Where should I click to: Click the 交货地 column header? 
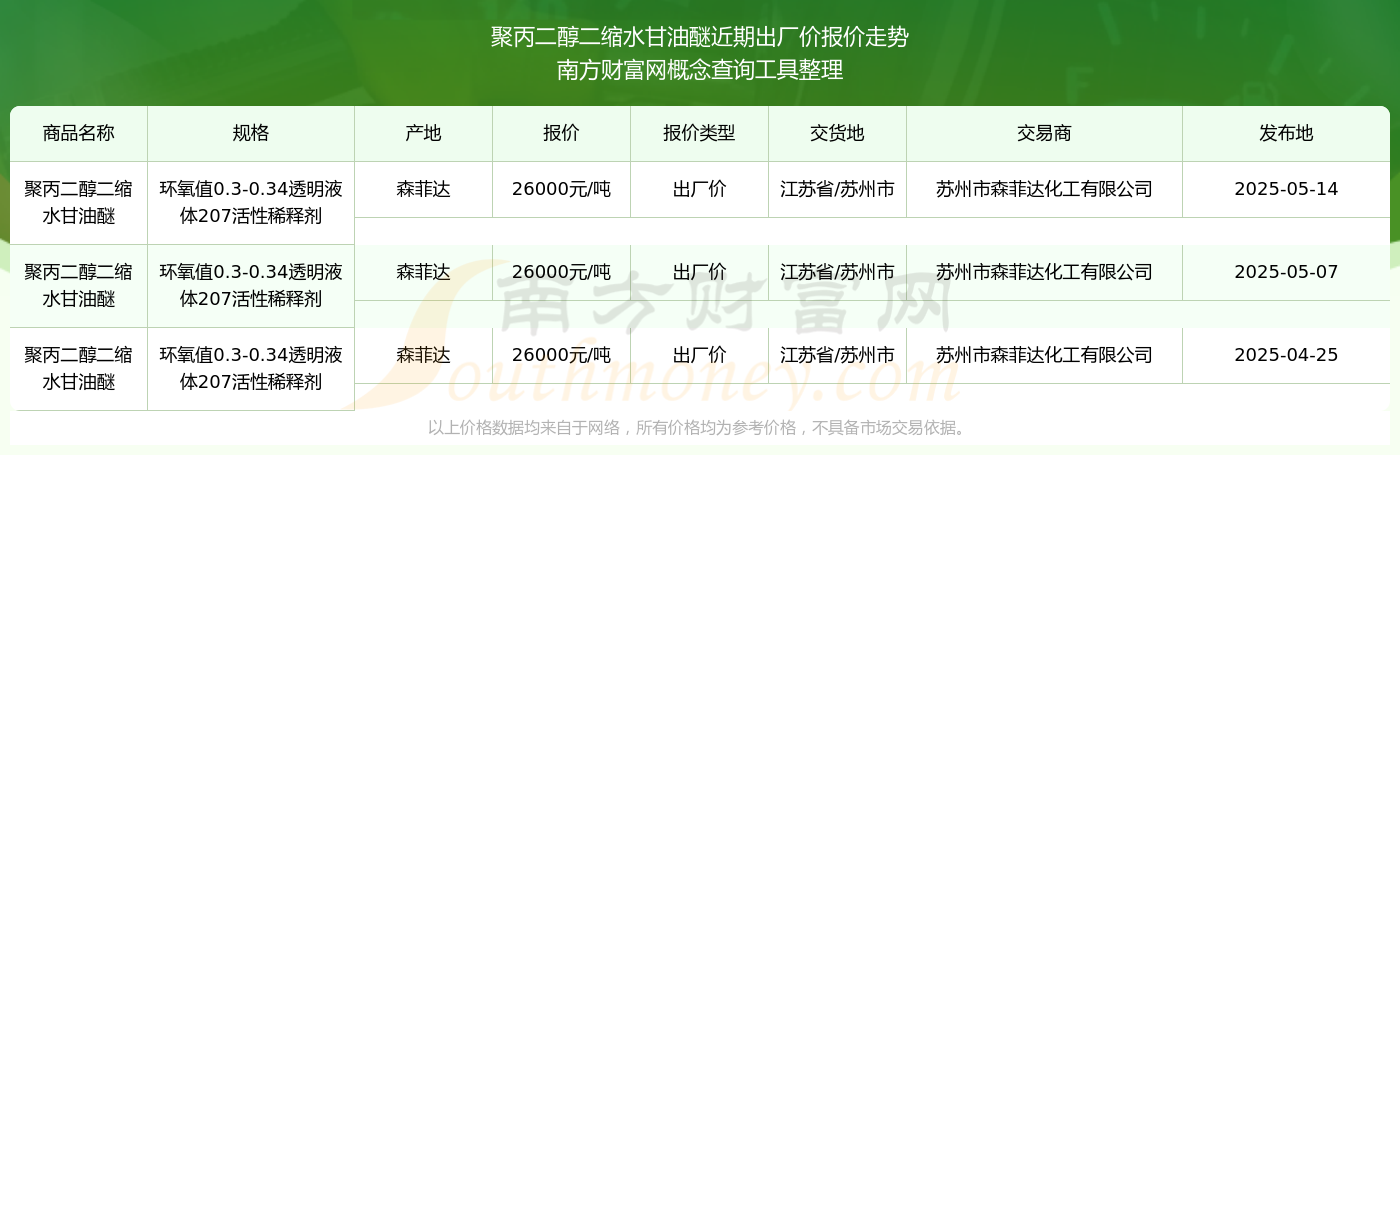838,134
